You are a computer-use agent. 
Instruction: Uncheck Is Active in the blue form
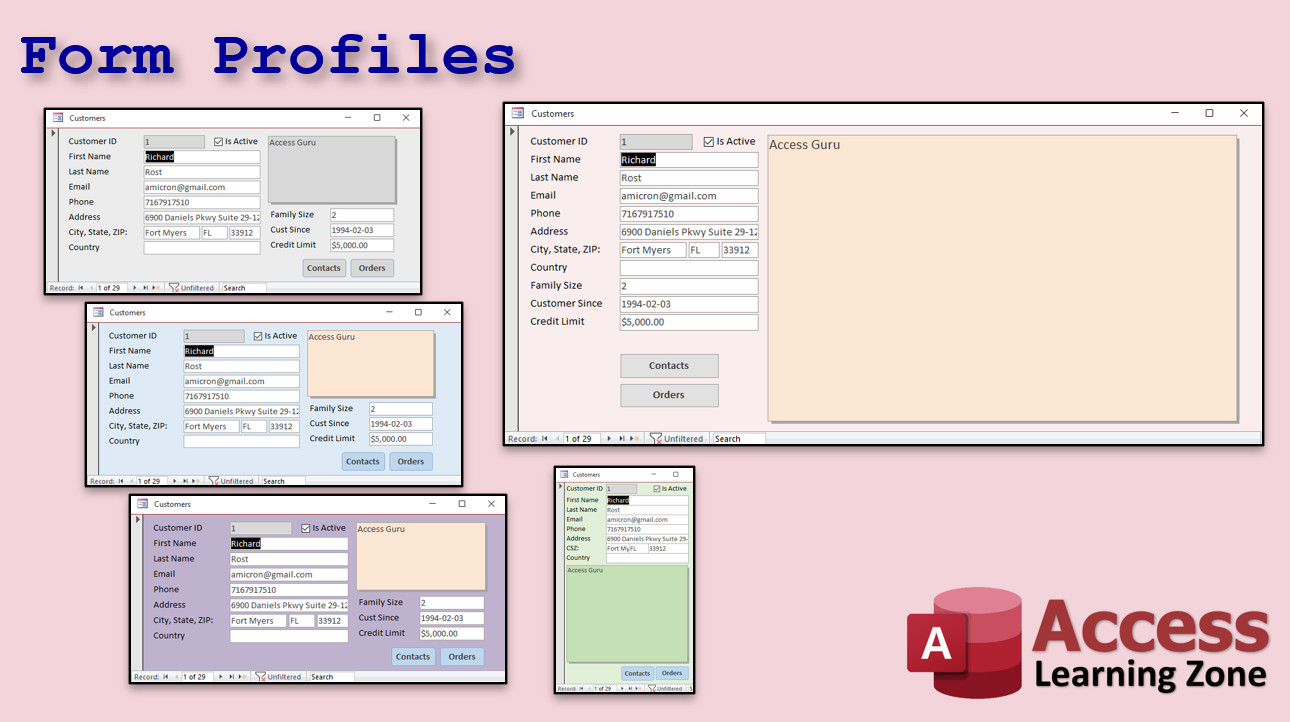[x=258, y=337]
